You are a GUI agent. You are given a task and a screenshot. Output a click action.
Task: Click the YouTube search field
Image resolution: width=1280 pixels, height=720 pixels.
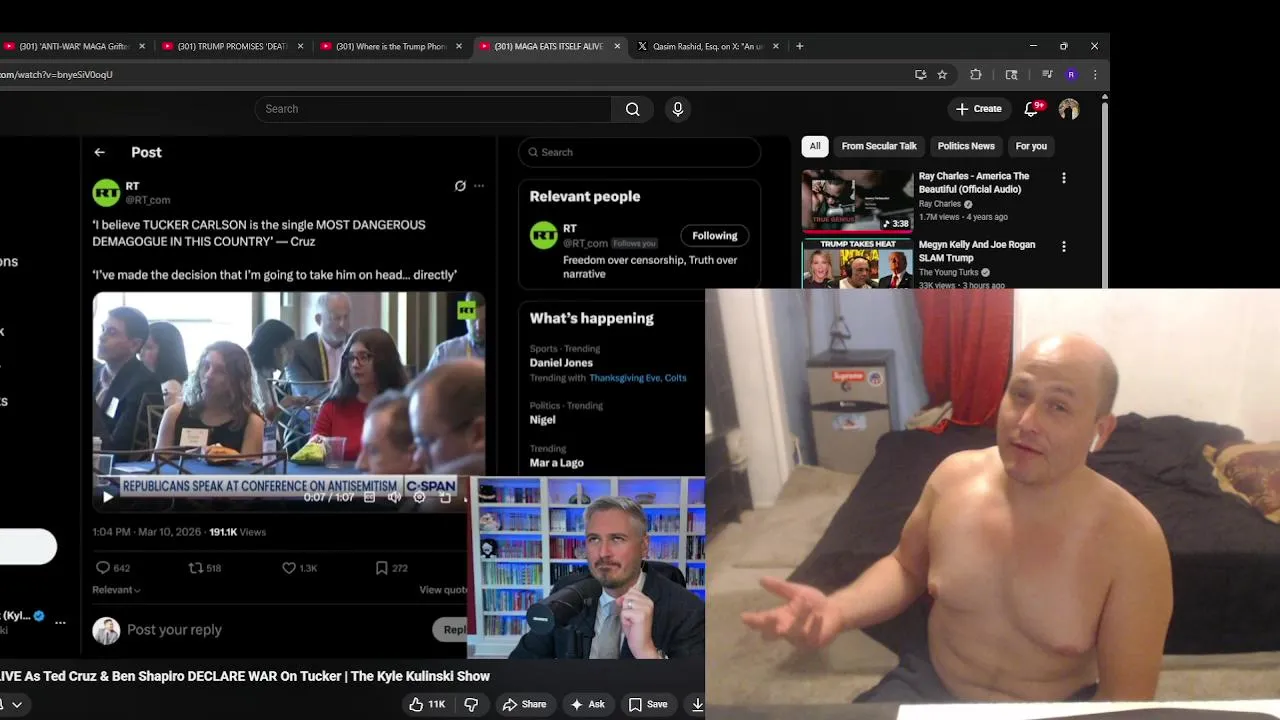(433, 109)
